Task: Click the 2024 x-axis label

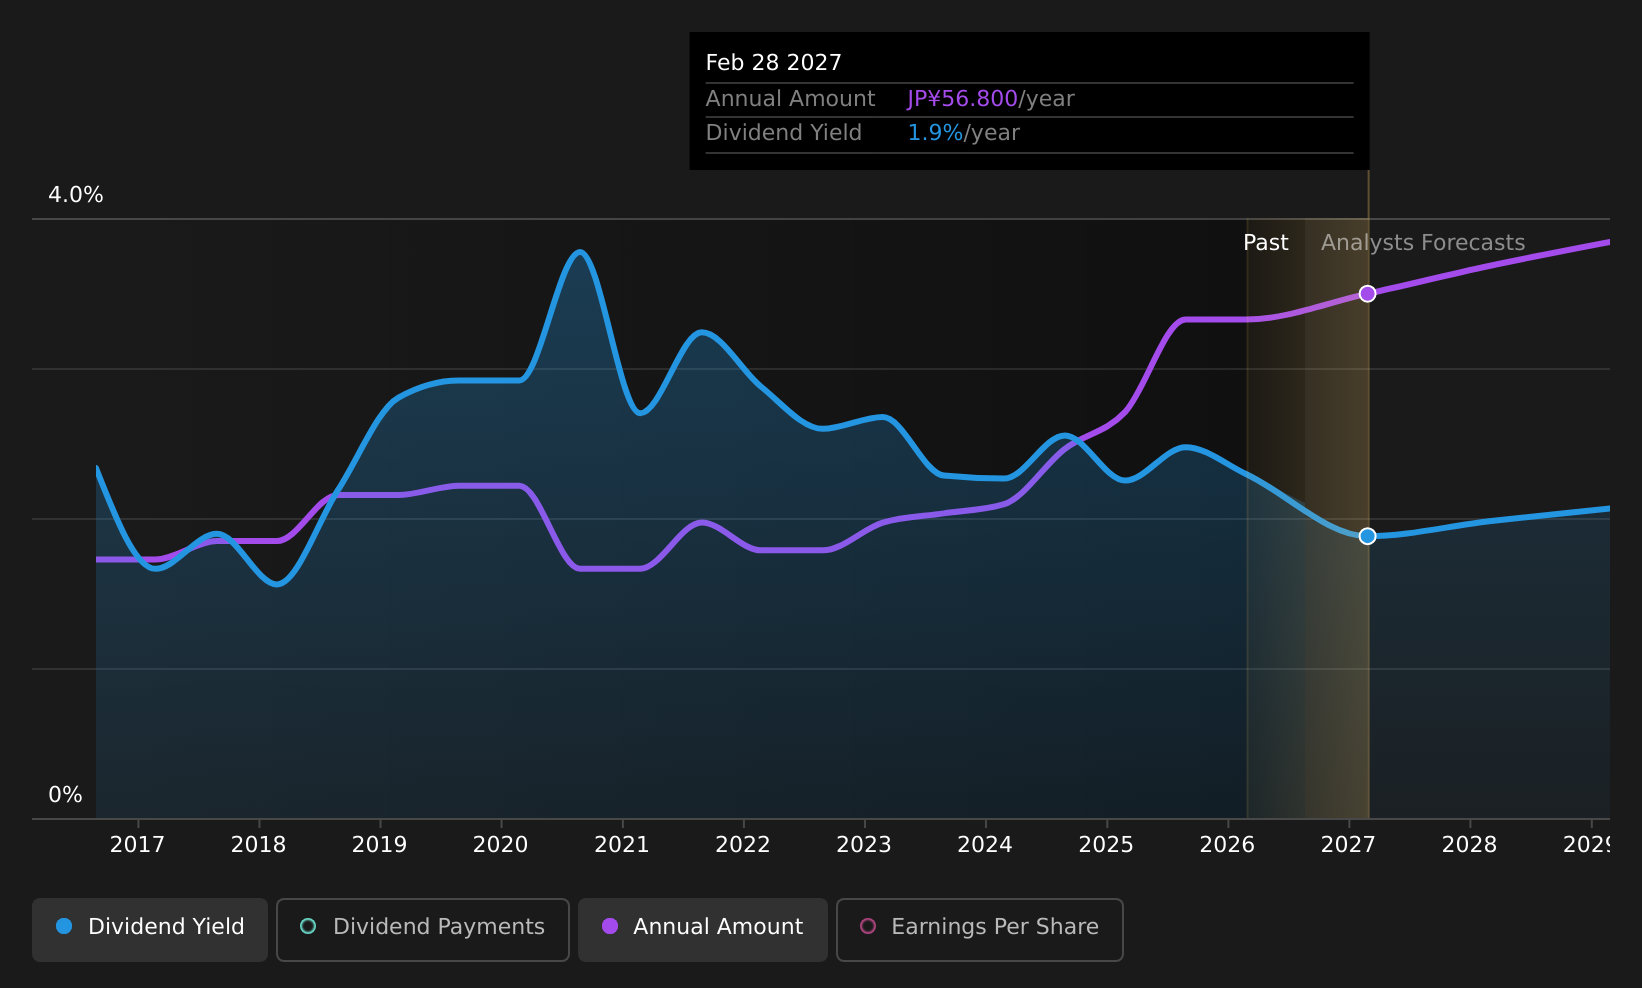Action: 985,845
